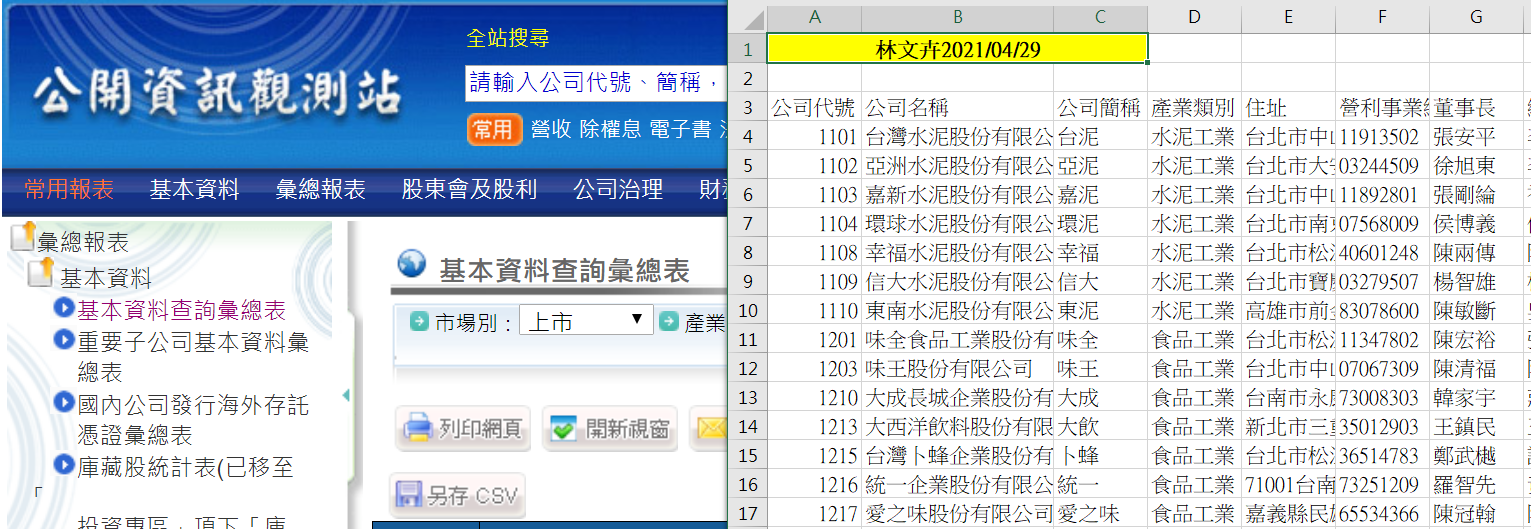Open the 常用報表 navigation menu
This screenshot has width=1531, height=529.
[x=69, y=189]
